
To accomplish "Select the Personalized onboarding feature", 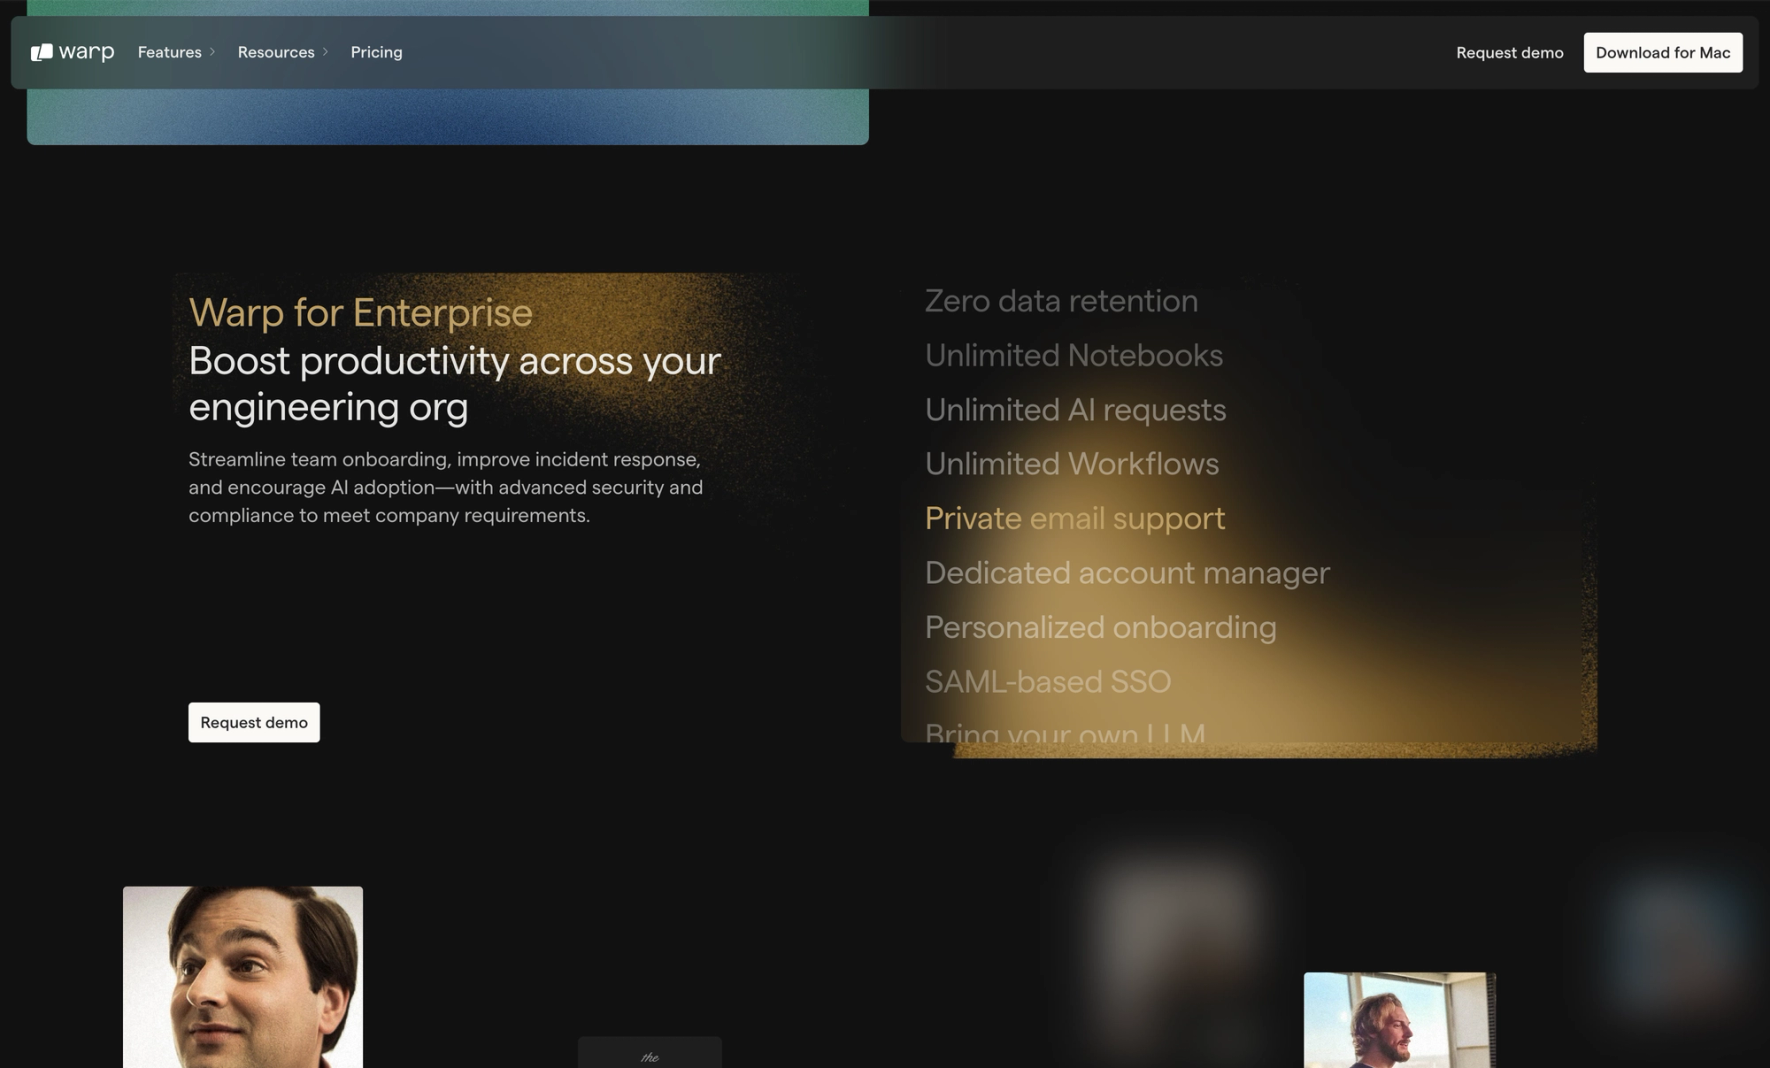I will coord(1100,627).
